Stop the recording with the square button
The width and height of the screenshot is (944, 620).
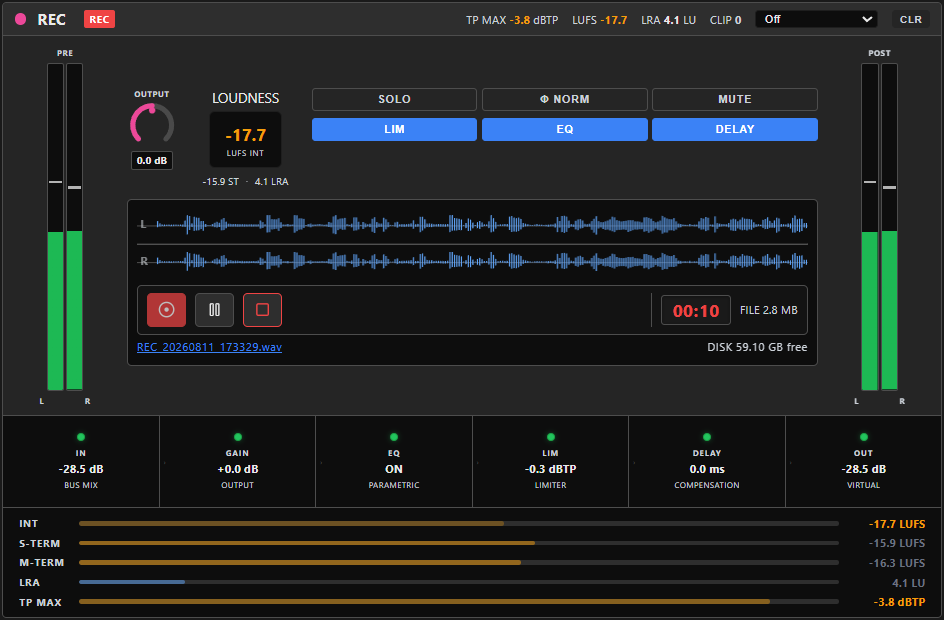(x=262, y=310)
